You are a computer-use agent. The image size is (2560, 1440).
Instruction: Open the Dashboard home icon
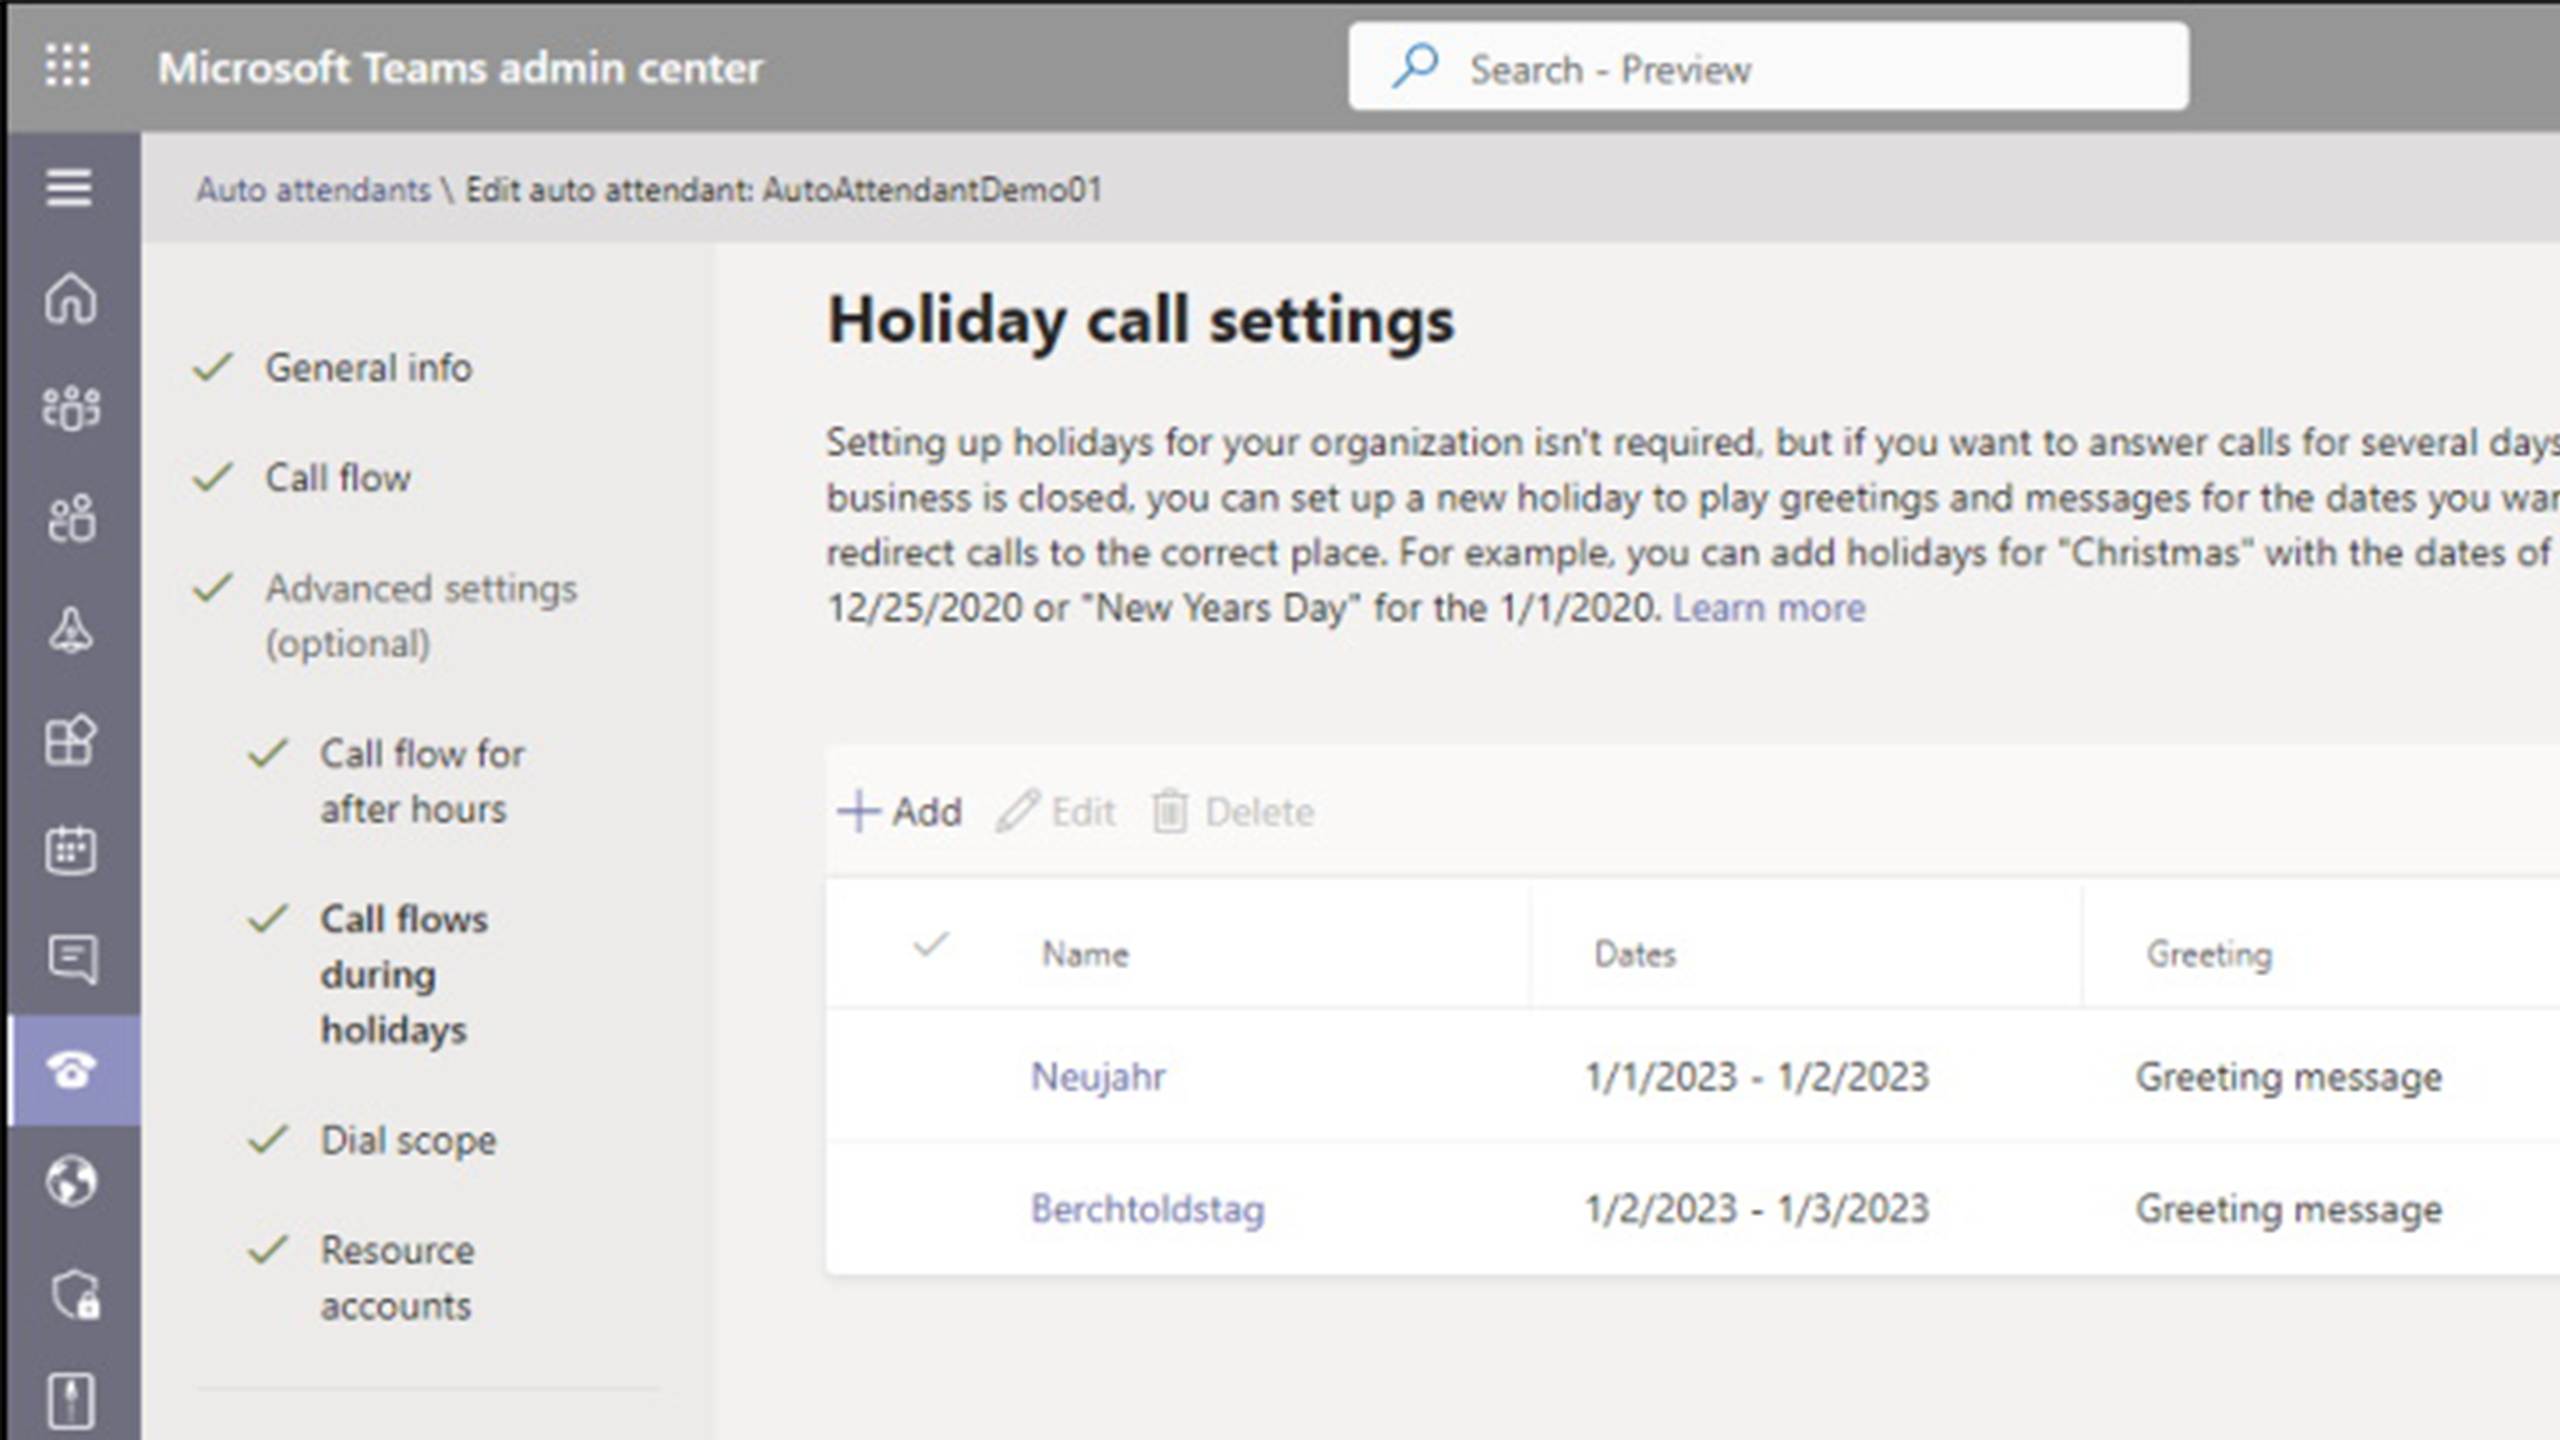tap(72, 296)
